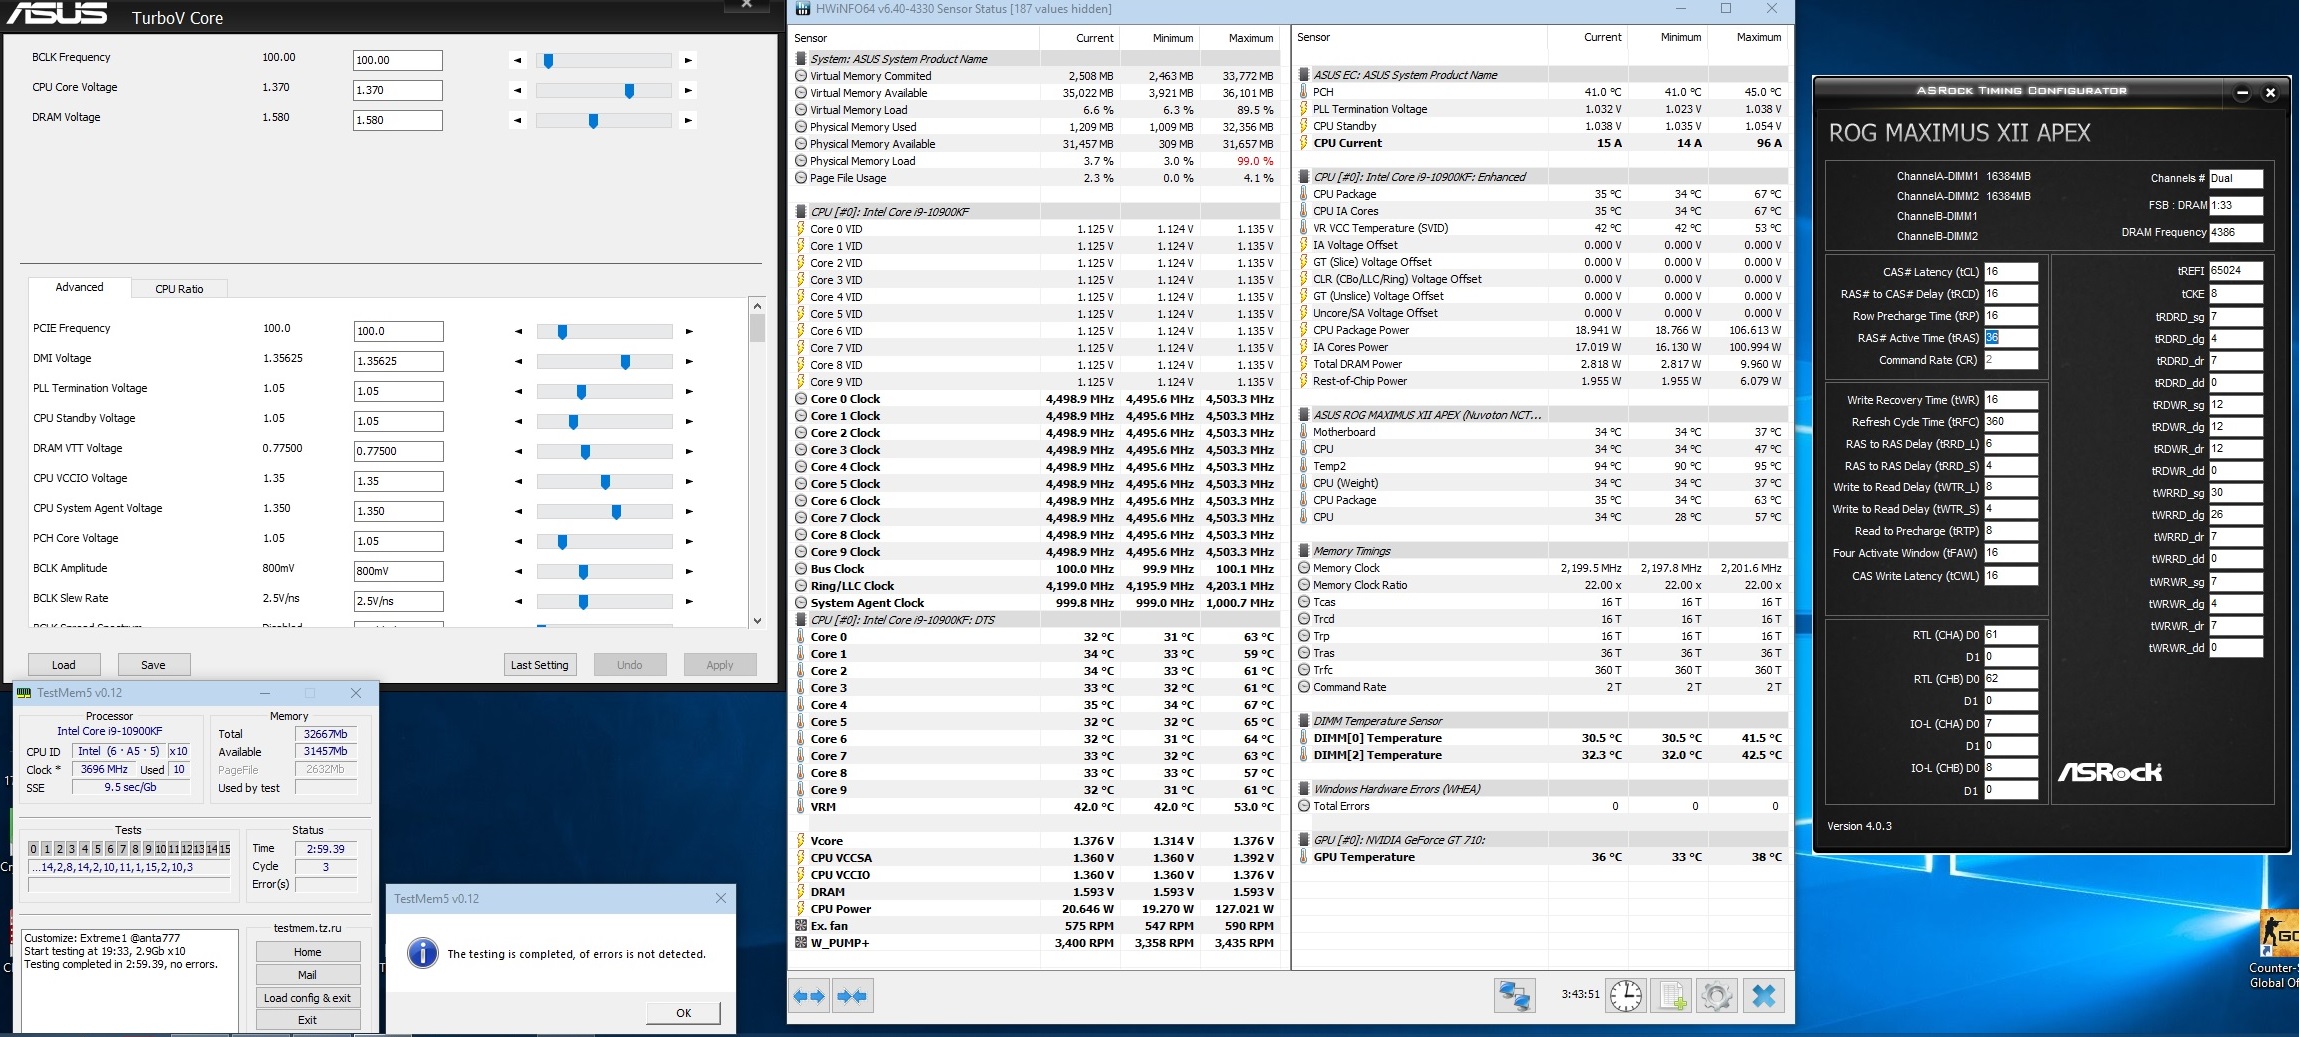Click the TurboV Advanced panel scrollbar down arrow

pyautogui.click(x=757, y=620)
